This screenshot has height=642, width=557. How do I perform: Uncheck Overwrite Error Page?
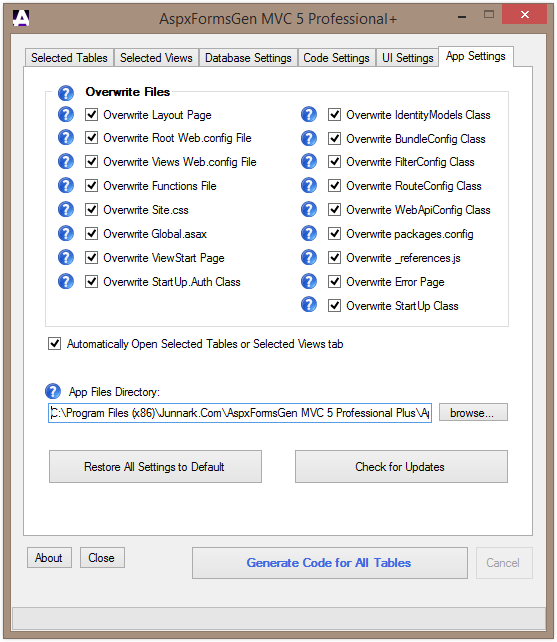point(335,282)
